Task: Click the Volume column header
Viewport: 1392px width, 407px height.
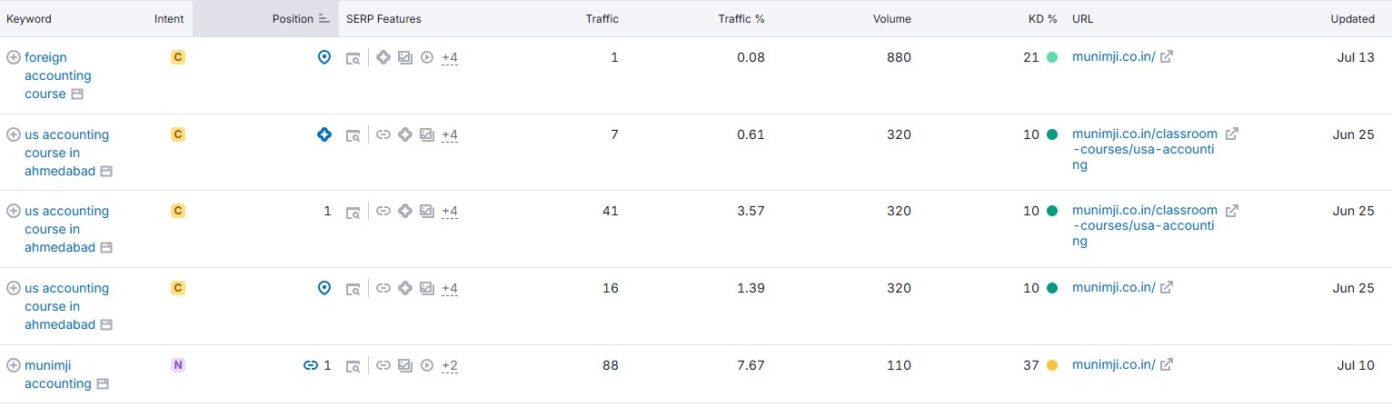Action: coord(891,19)
